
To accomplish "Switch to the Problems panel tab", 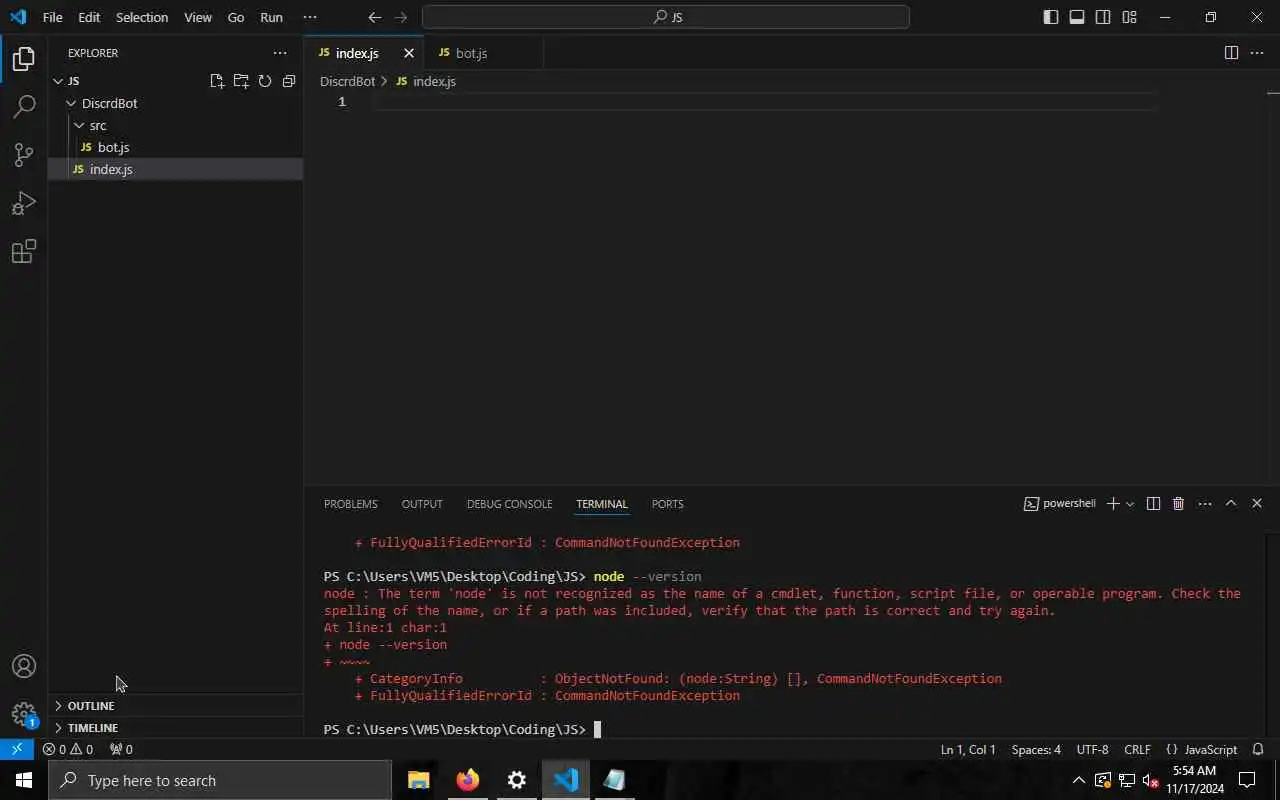I will [x=351, y=504].
